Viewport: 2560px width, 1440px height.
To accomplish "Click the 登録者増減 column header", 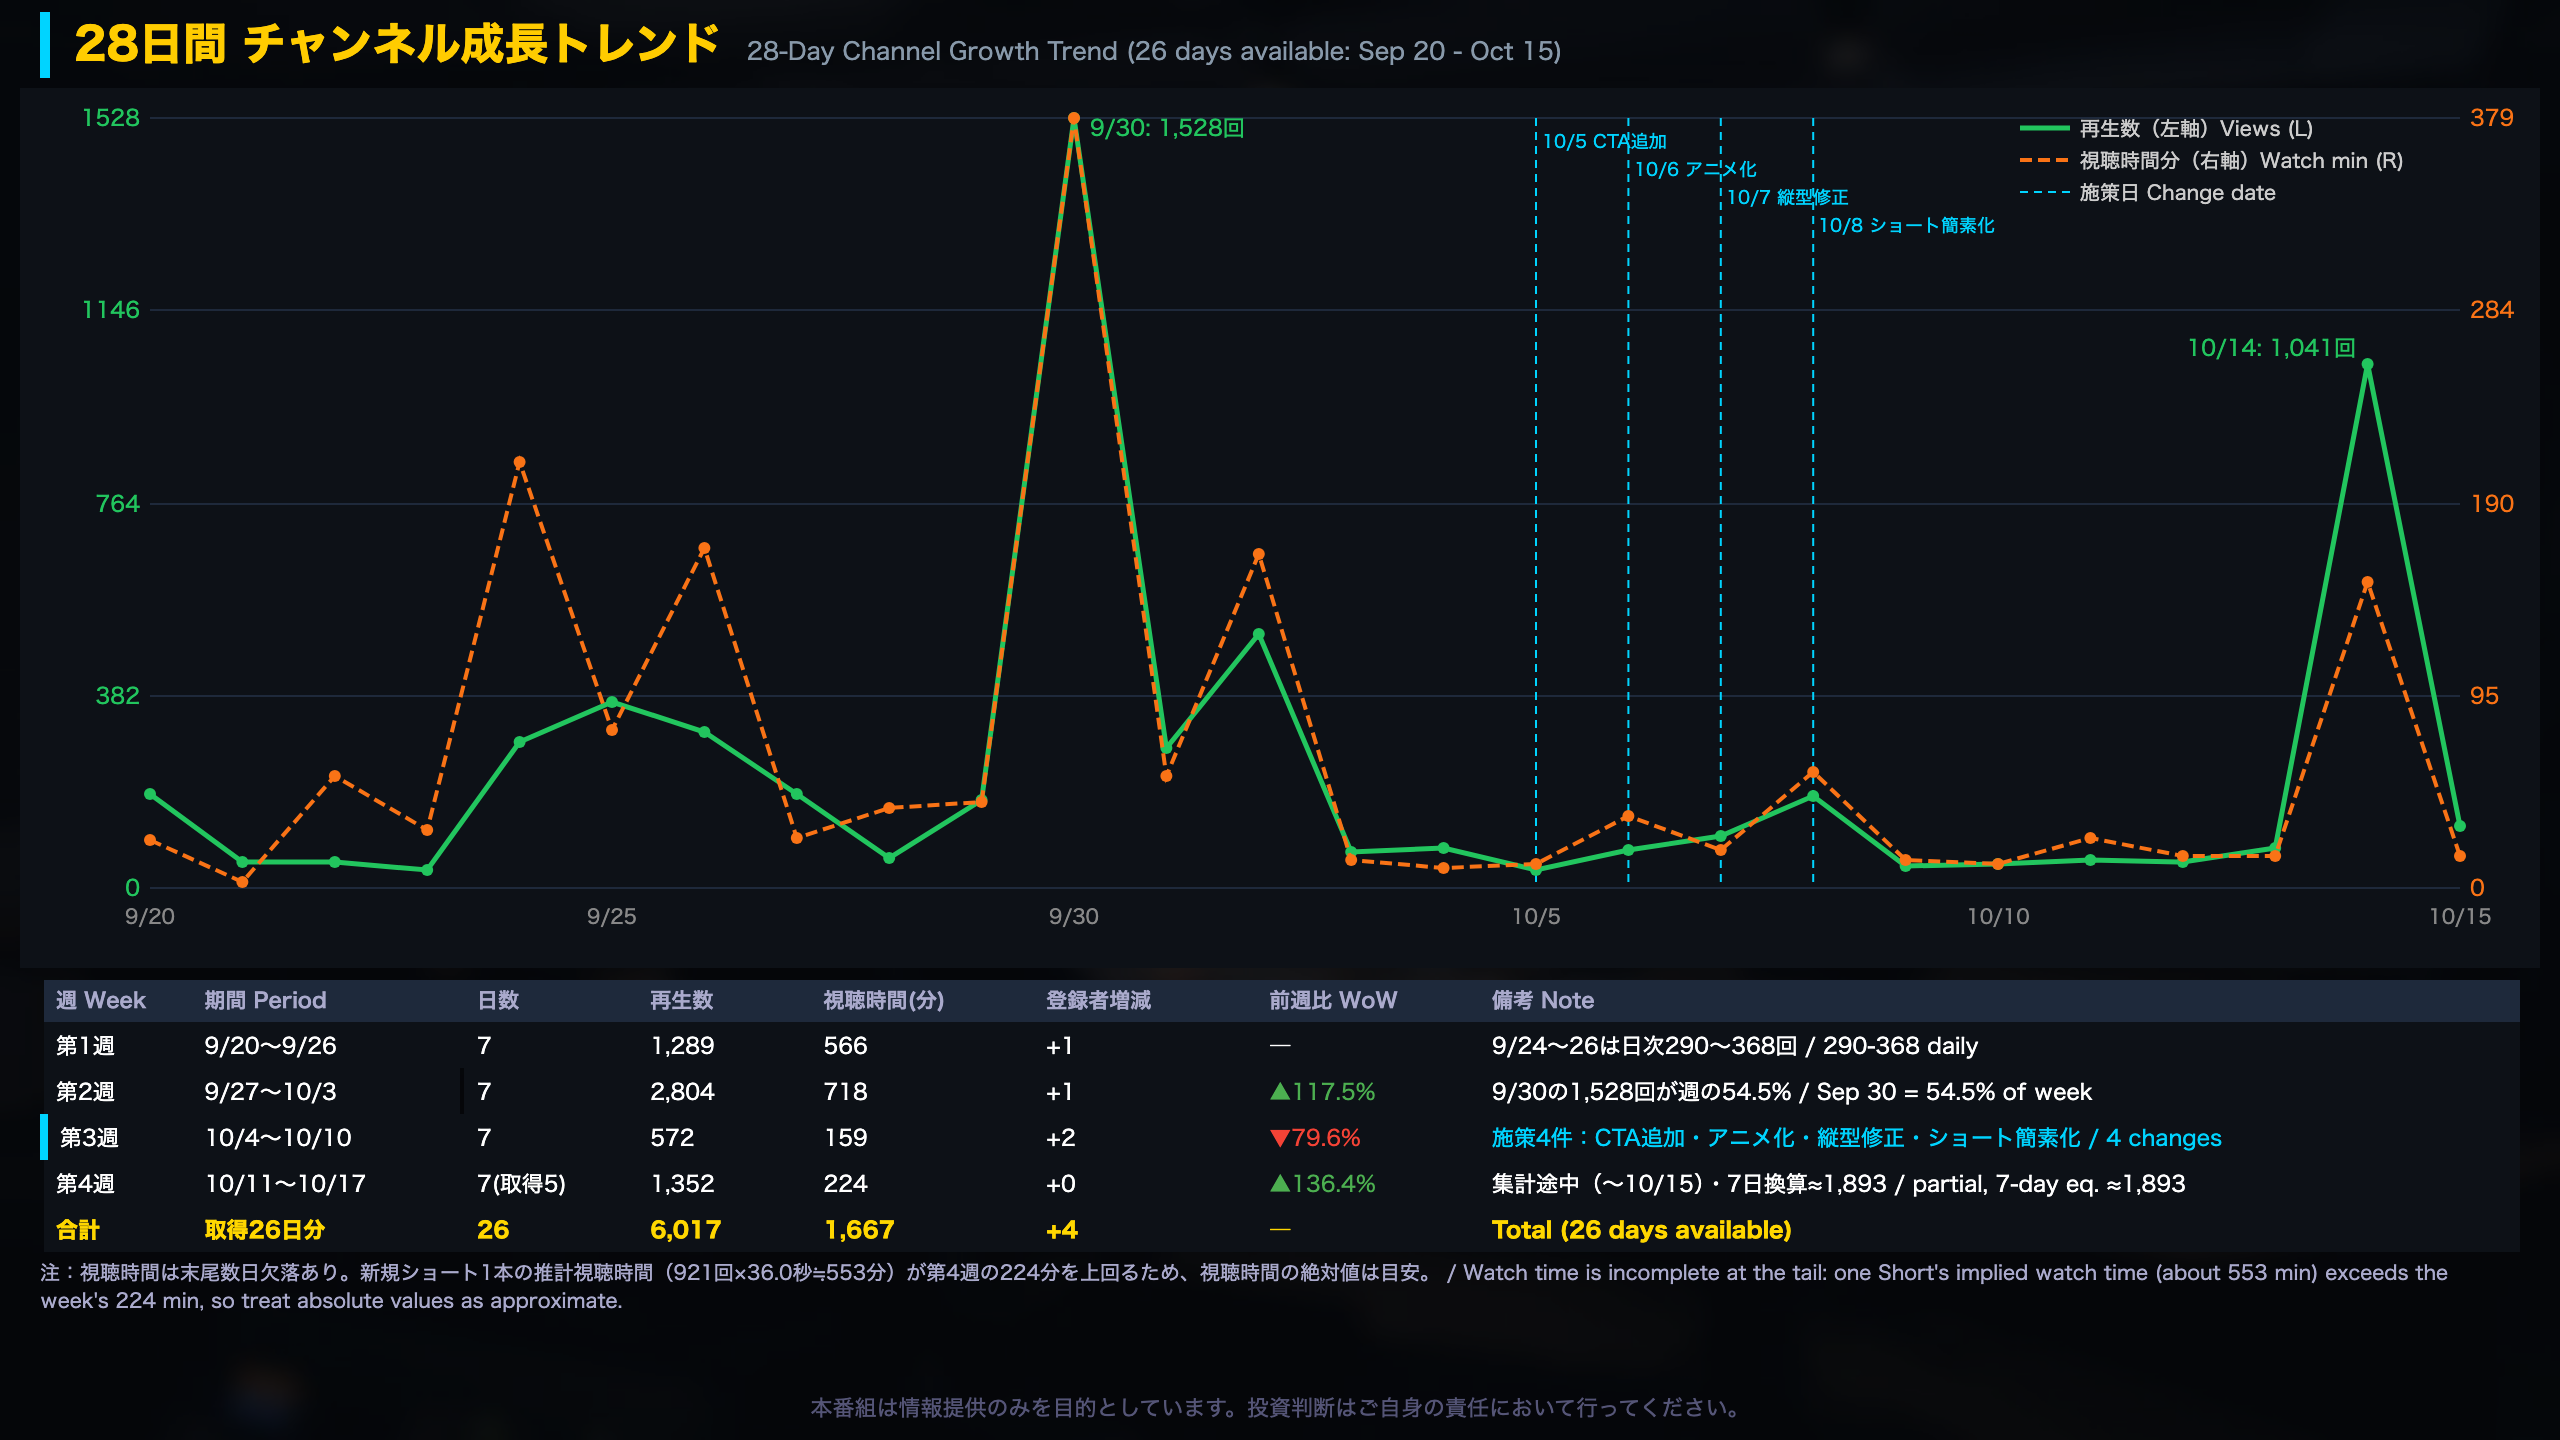I will (1098, 1000).
